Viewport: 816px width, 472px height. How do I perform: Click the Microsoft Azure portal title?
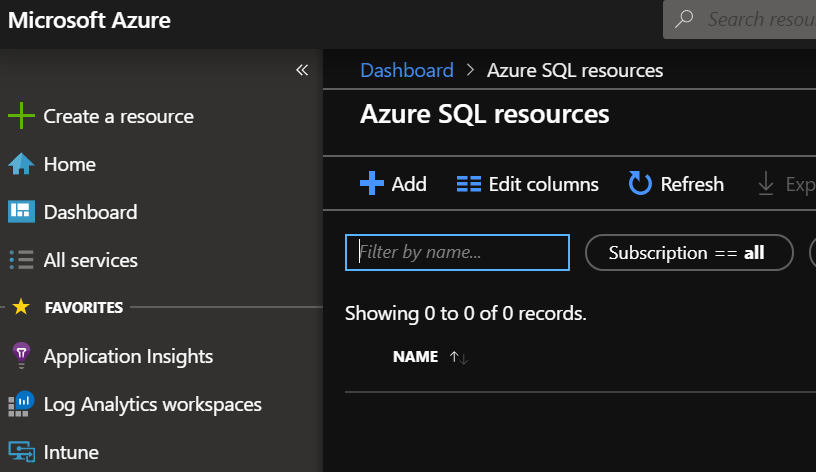(90, 20)
